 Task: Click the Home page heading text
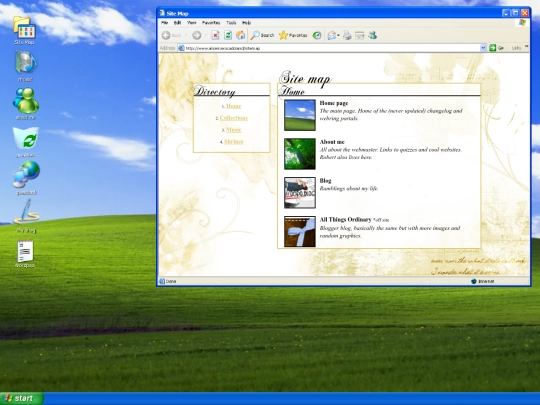pos(334,103)
